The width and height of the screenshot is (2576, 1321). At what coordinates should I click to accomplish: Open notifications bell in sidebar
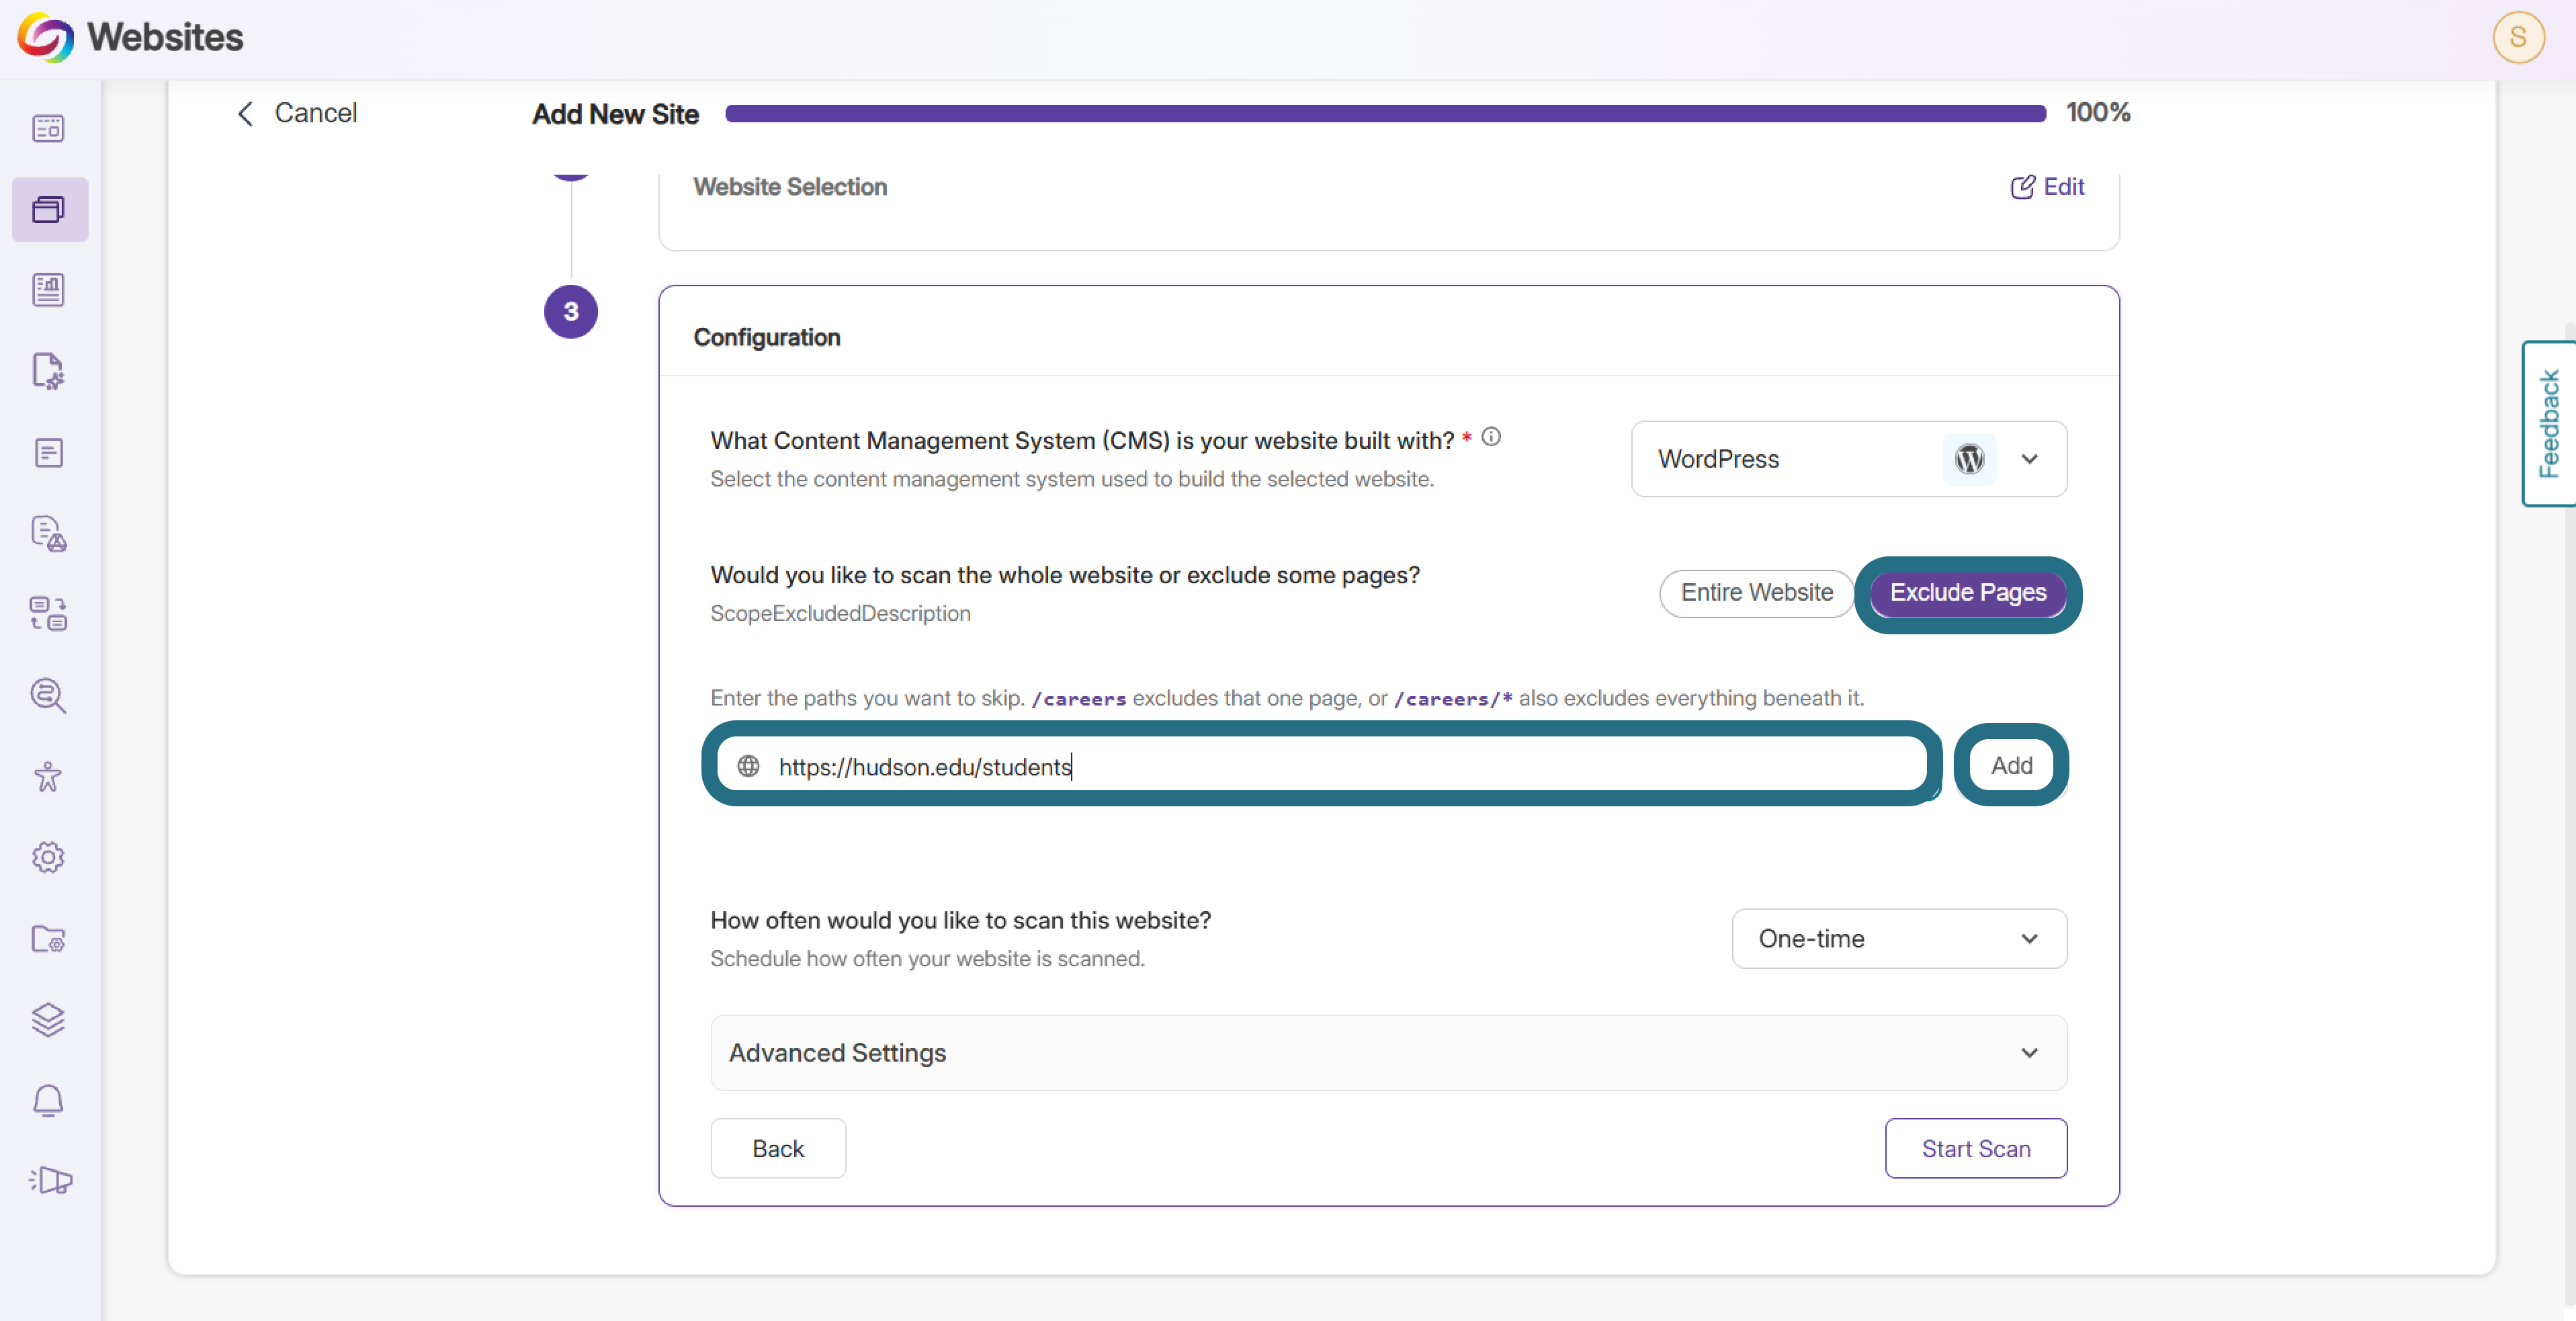pyautogui.click(x=49, y=1100)
